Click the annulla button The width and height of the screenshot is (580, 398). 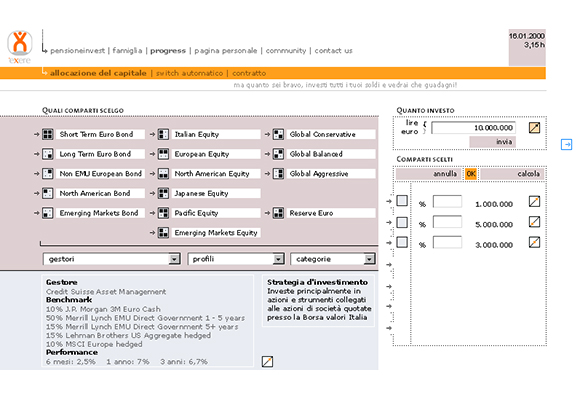[428, 174]
